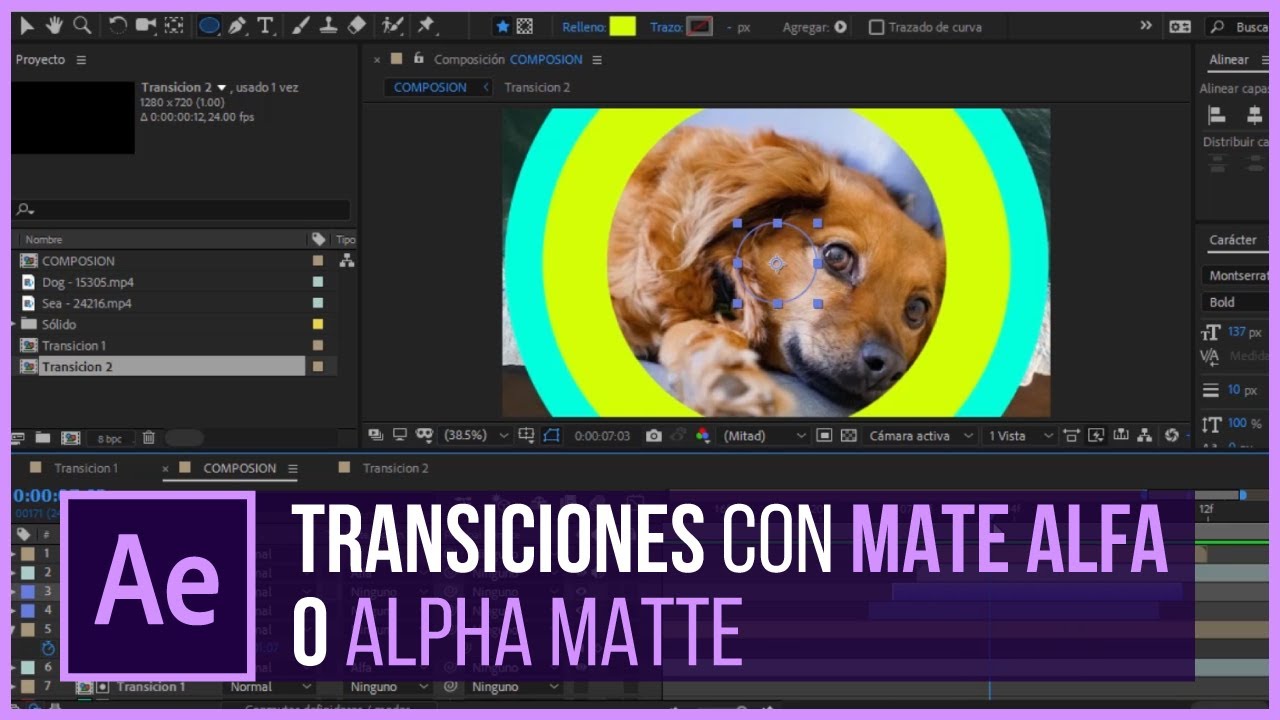Open the Cámara activa dropdown
This screenshot has width=1280, height=720.
pos(921,436)
